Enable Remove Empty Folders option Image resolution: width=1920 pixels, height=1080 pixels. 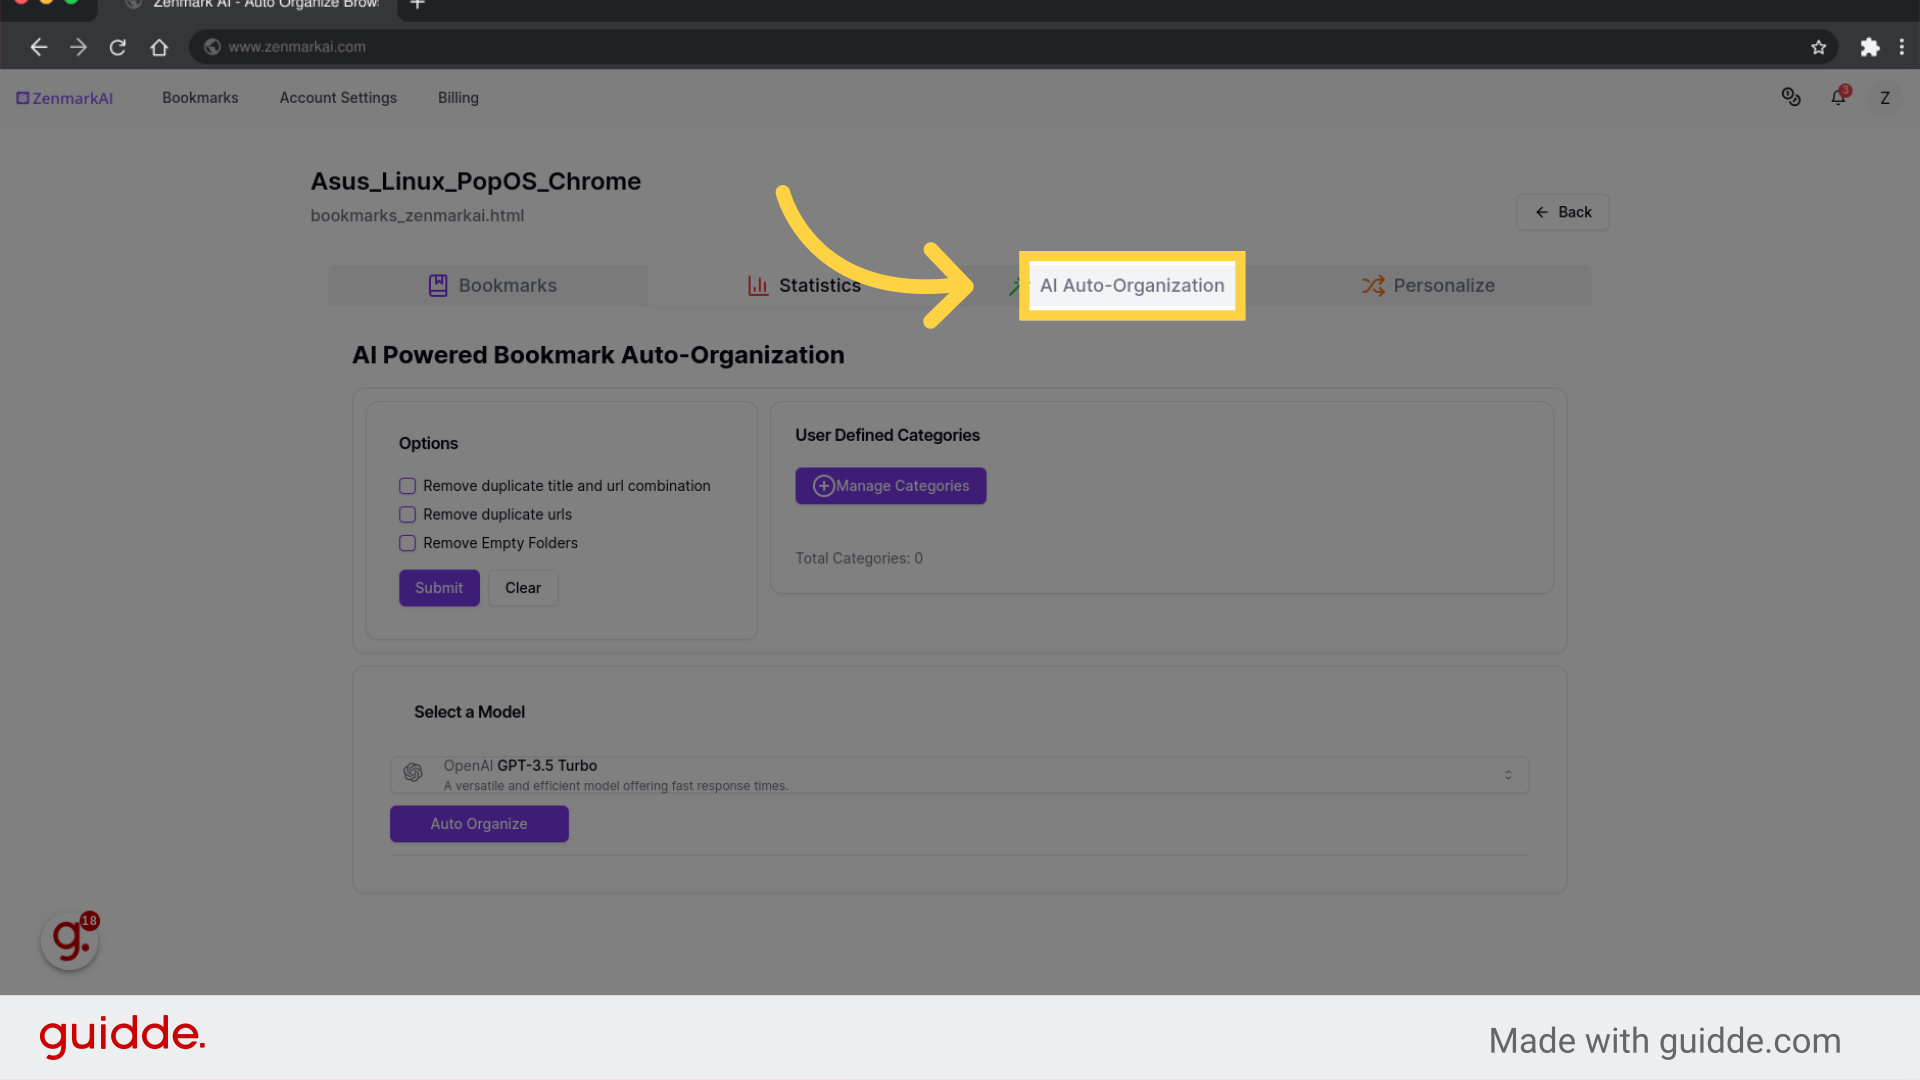point(407,542)
